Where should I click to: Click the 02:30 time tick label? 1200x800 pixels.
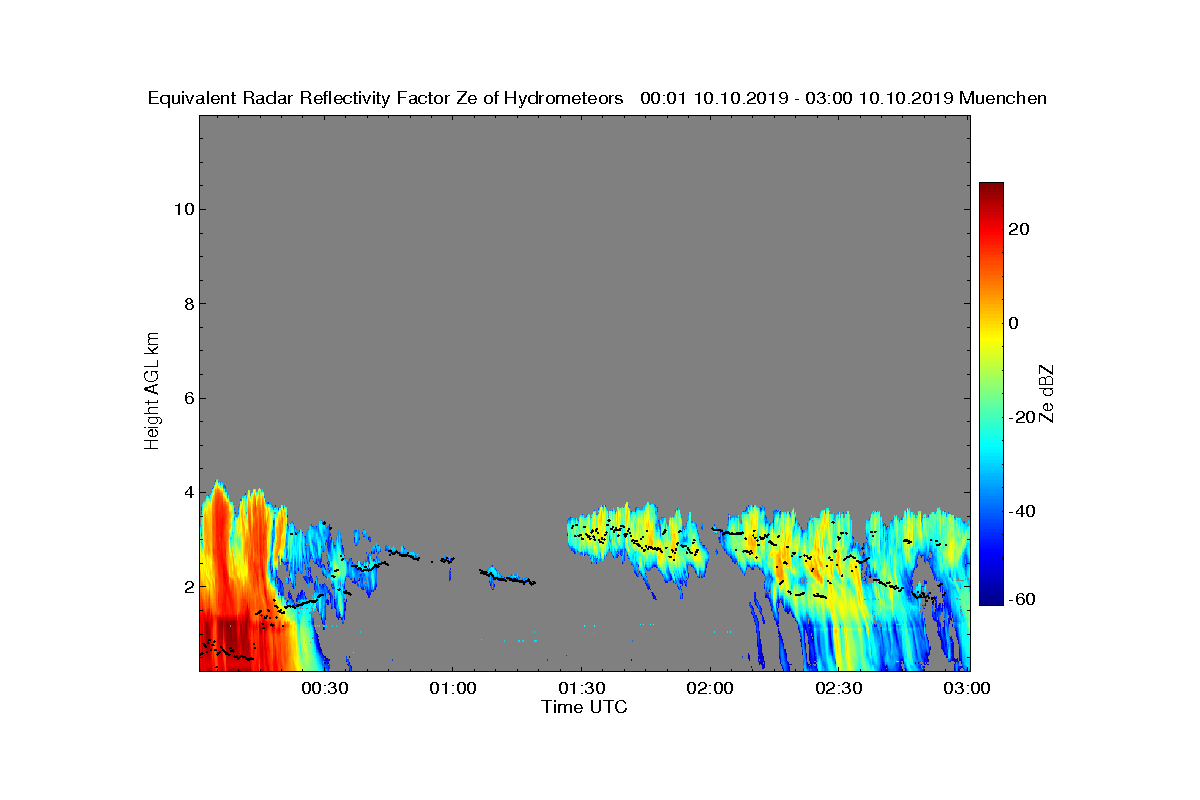pyautogui.click(x=839, y=688)
